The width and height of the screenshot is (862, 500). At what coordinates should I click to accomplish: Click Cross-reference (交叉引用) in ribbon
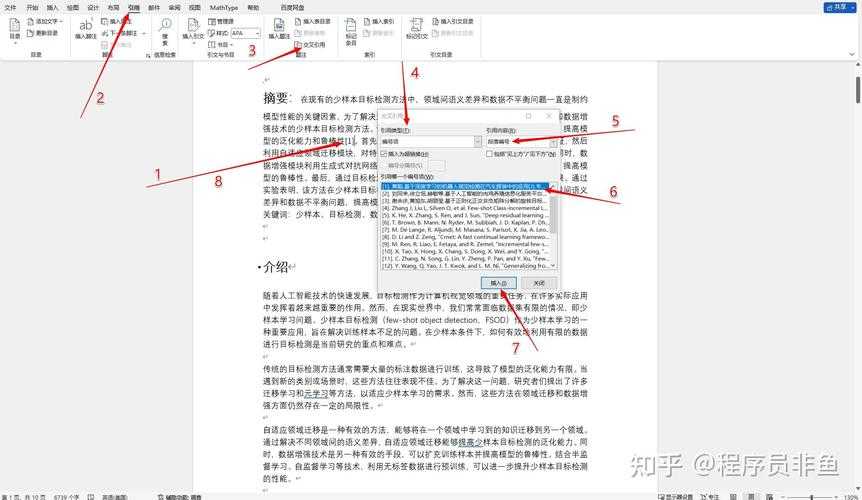point(310,45)
